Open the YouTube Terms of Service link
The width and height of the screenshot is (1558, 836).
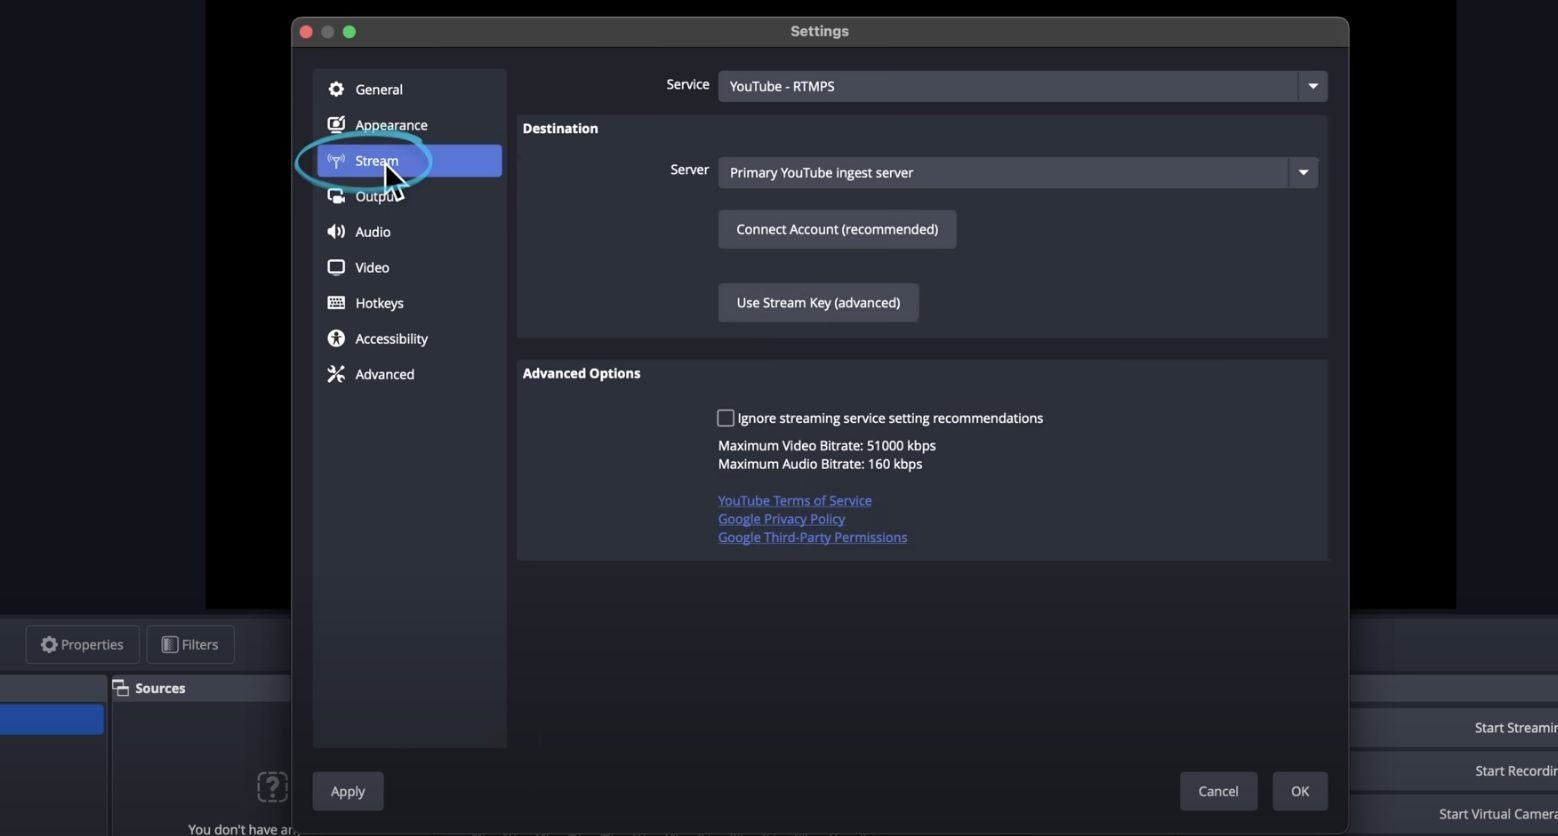(x=794, y=500)
